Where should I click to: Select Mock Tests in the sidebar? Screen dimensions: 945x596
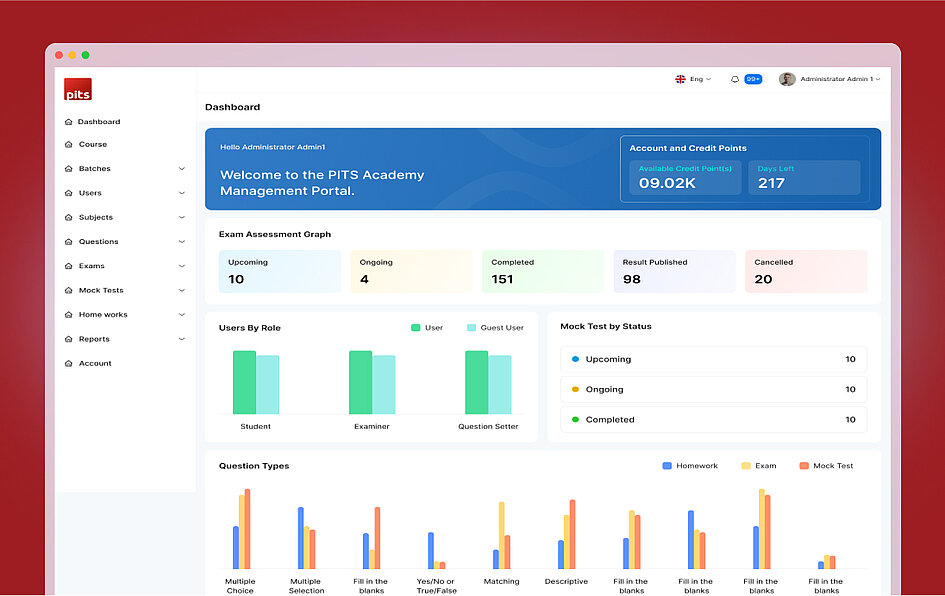[101, 291]
